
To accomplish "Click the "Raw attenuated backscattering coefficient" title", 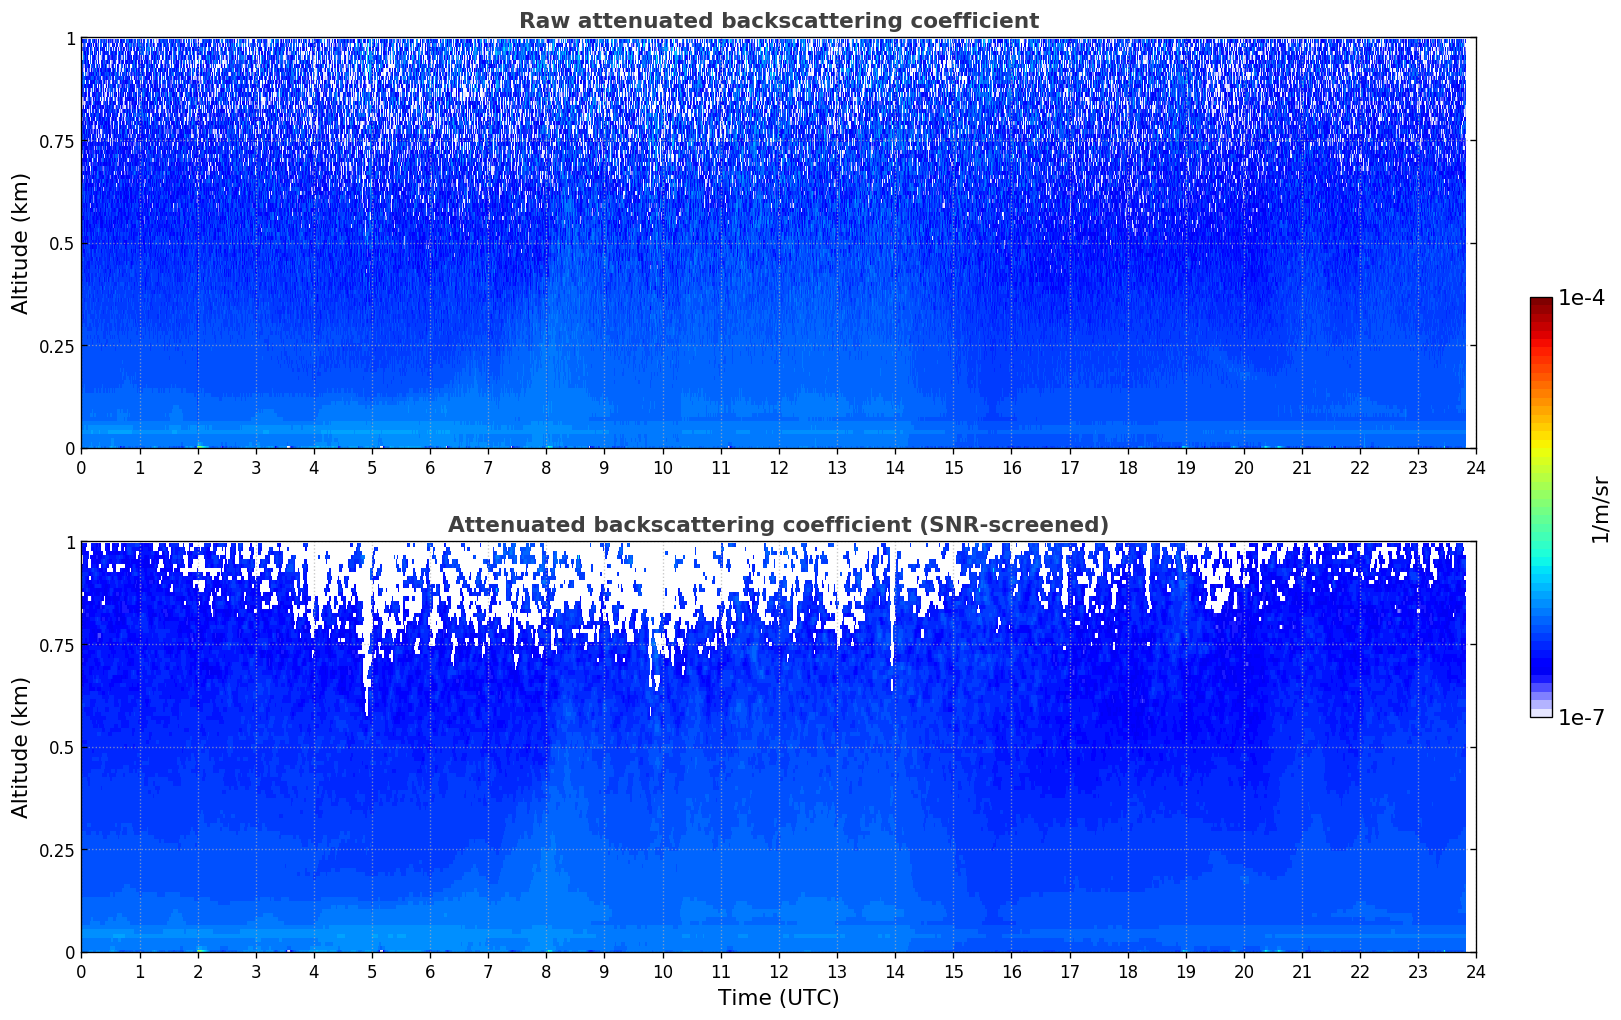I will tap(778, 21).
